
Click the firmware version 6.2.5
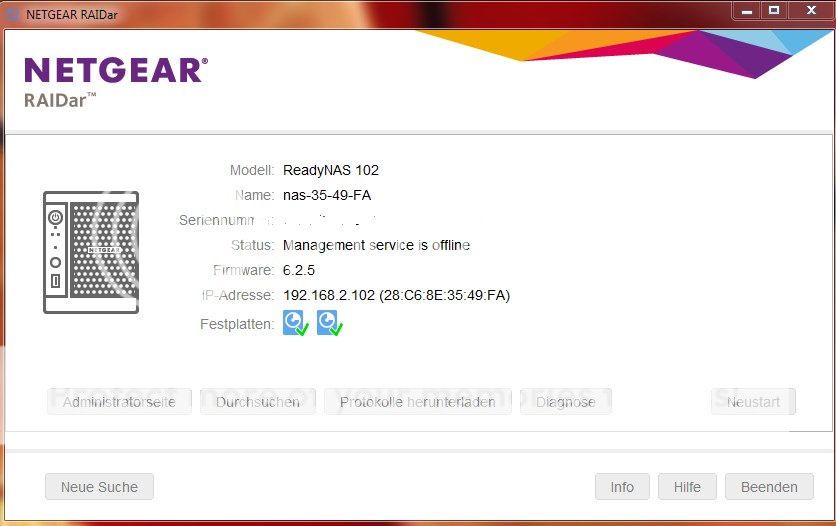click(299, 270)
